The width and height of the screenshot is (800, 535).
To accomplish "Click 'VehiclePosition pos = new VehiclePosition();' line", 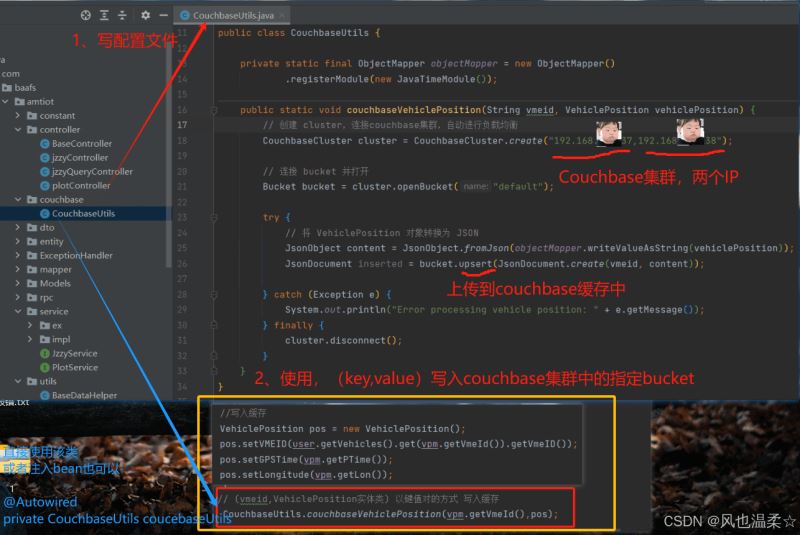I will [342, 429].
